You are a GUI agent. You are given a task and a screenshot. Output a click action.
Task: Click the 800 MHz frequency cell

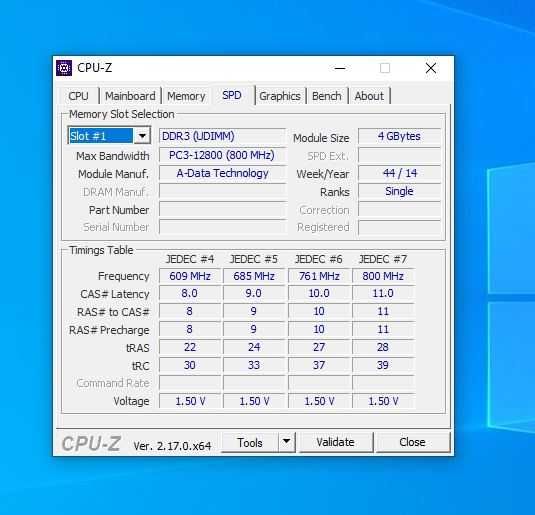coord(383,276)
